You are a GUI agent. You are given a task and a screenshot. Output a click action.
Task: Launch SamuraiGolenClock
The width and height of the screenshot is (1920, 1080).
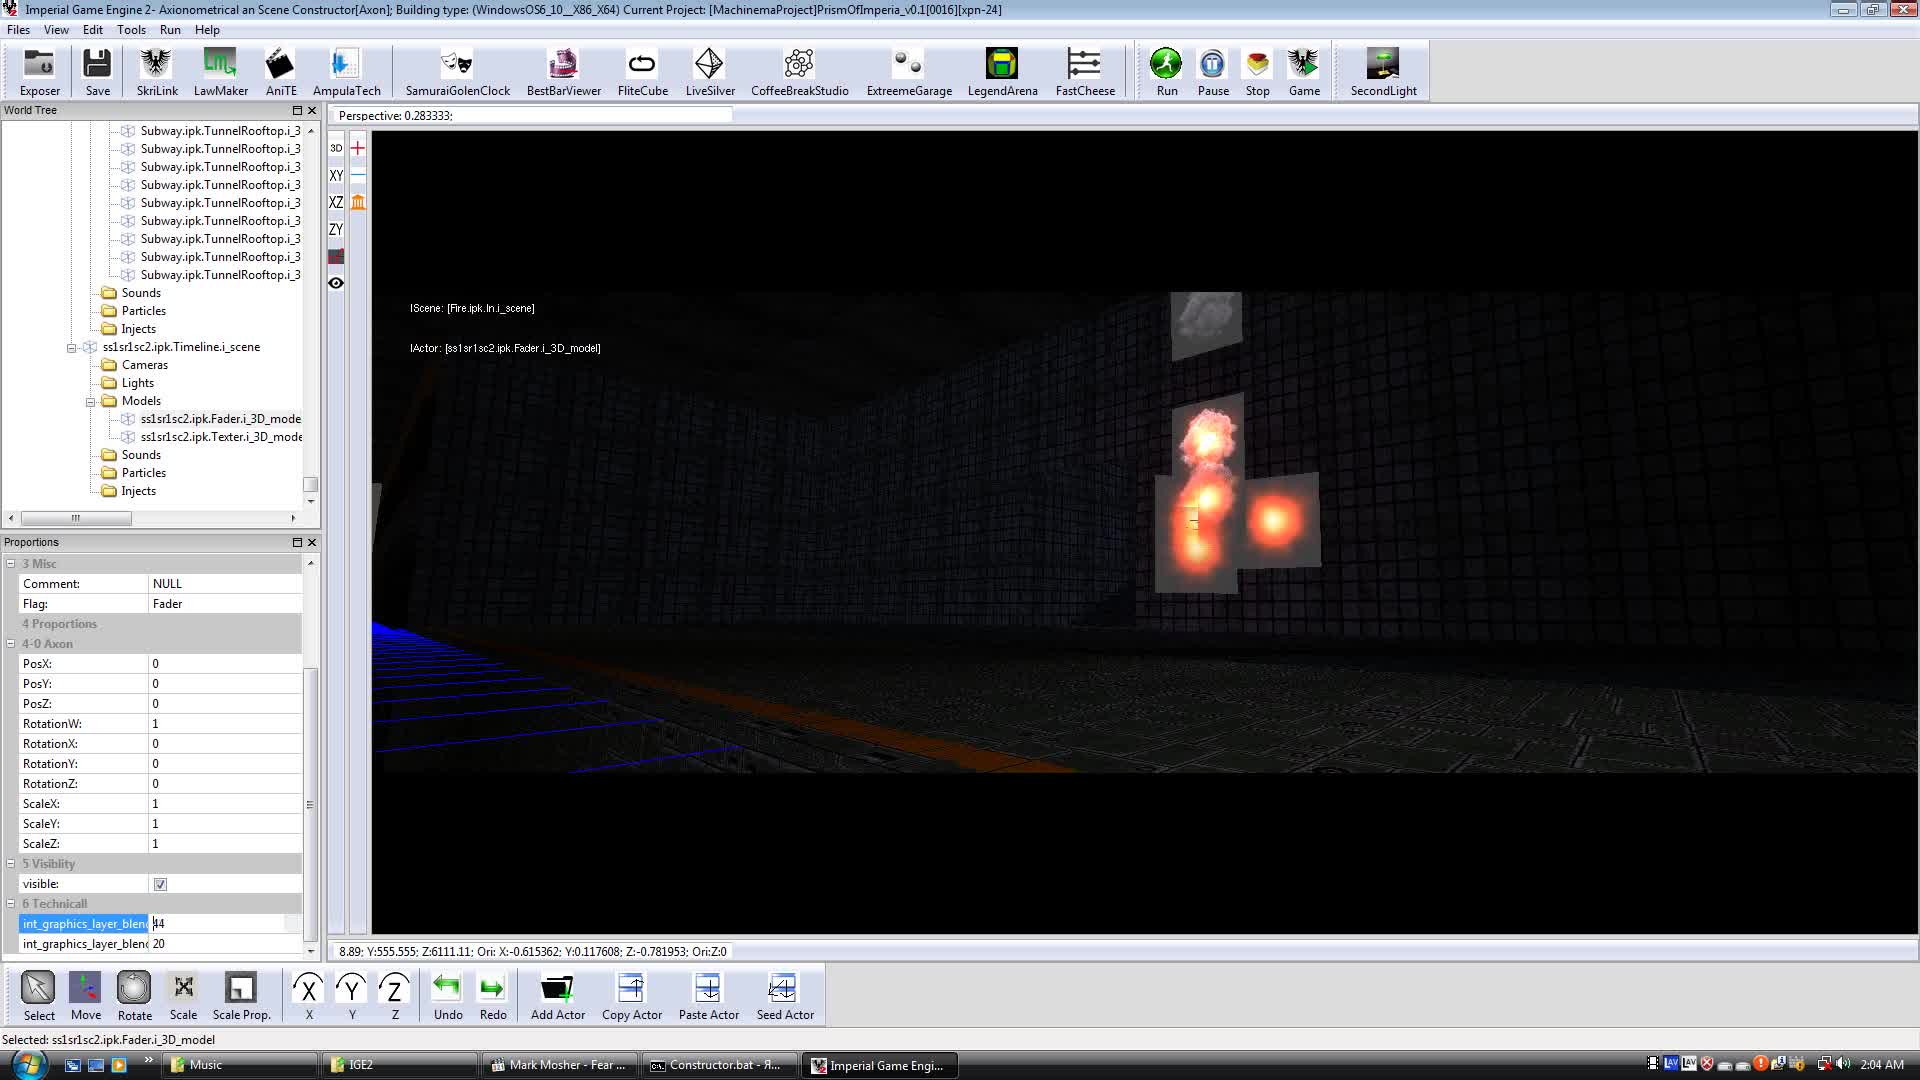(x=457, y=72)
